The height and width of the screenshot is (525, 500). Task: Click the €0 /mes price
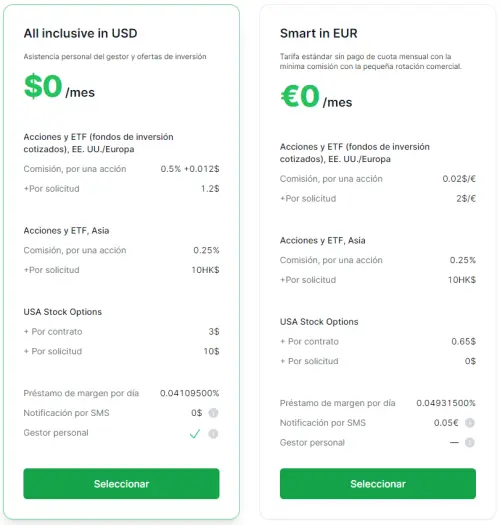pyautogui.click(x=316, y=96)
